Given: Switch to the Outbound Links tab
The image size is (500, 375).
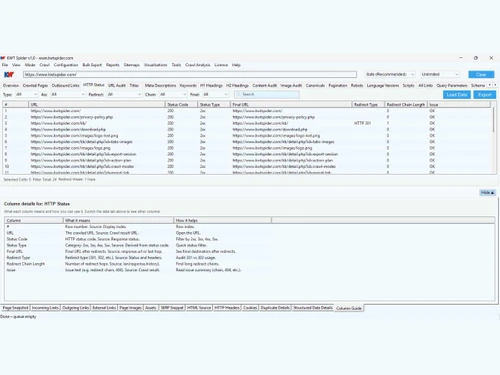Looking at the screenshot, I should pyautogui.click(x=65, y=86).
